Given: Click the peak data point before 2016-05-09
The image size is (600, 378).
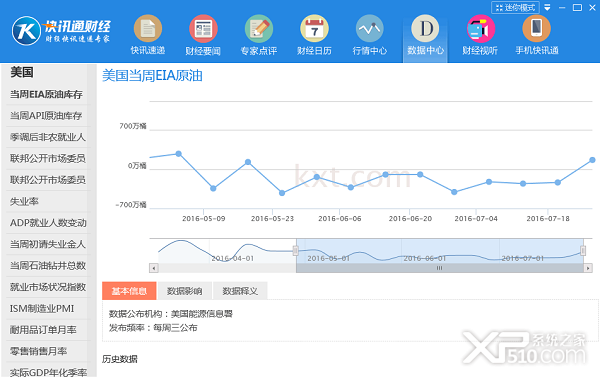Looking at the screenshot, I should [178, 154].
